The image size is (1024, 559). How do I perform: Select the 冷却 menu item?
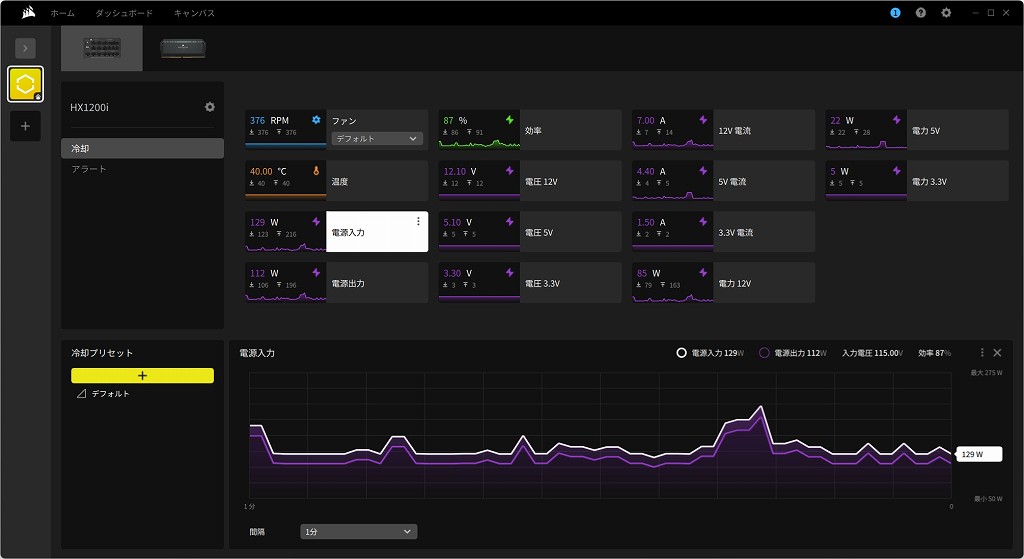pos(142,148)
